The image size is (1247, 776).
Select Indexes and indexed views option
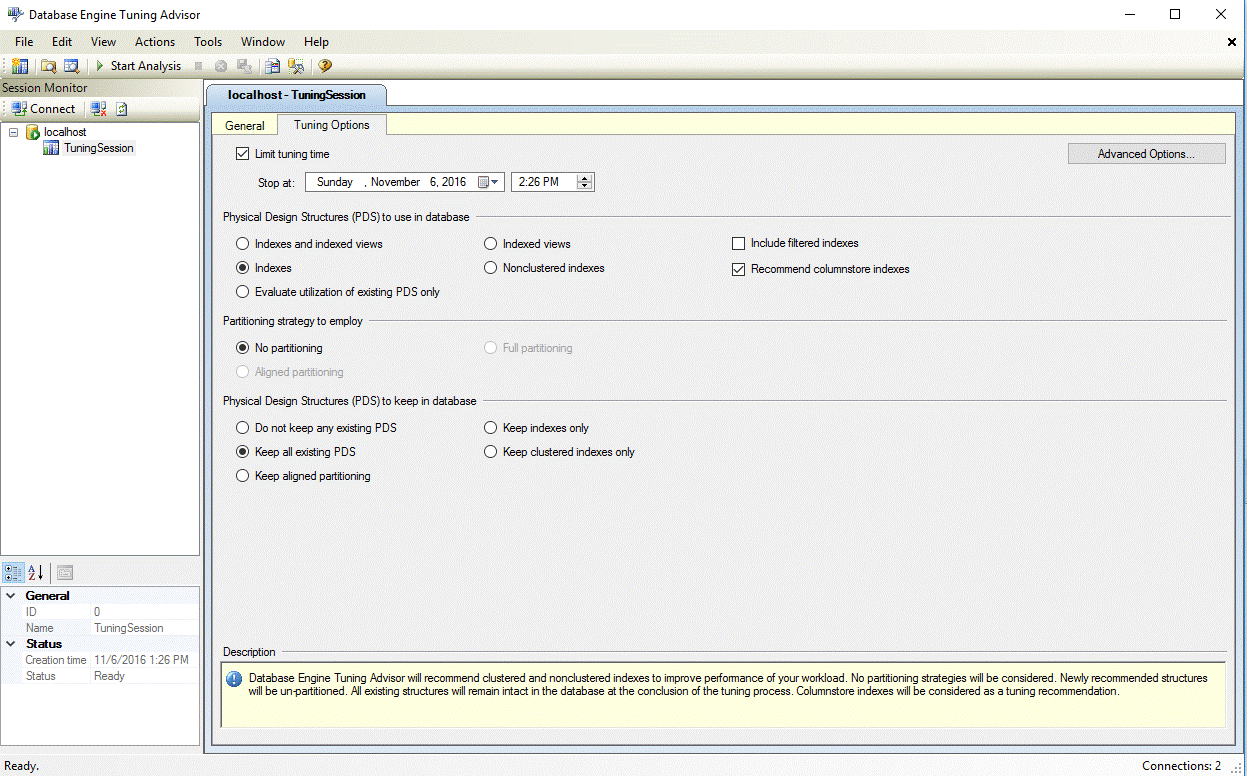point(242,244)
